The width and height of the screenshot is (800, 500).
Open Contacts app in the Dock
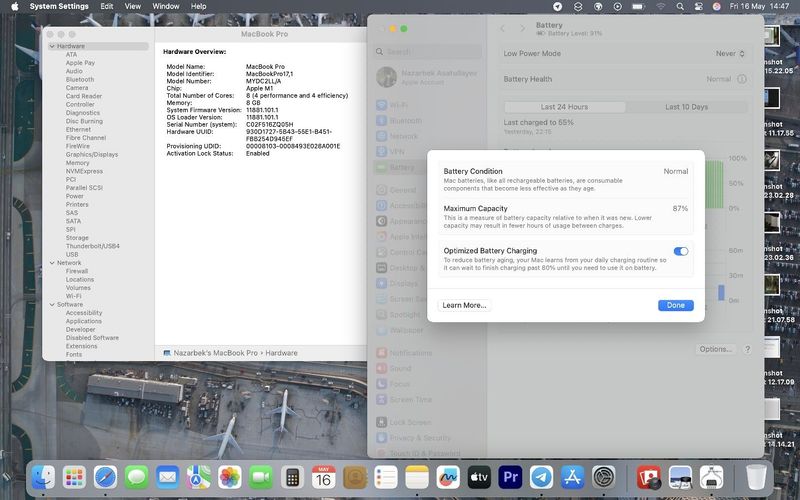click(355, 478)
